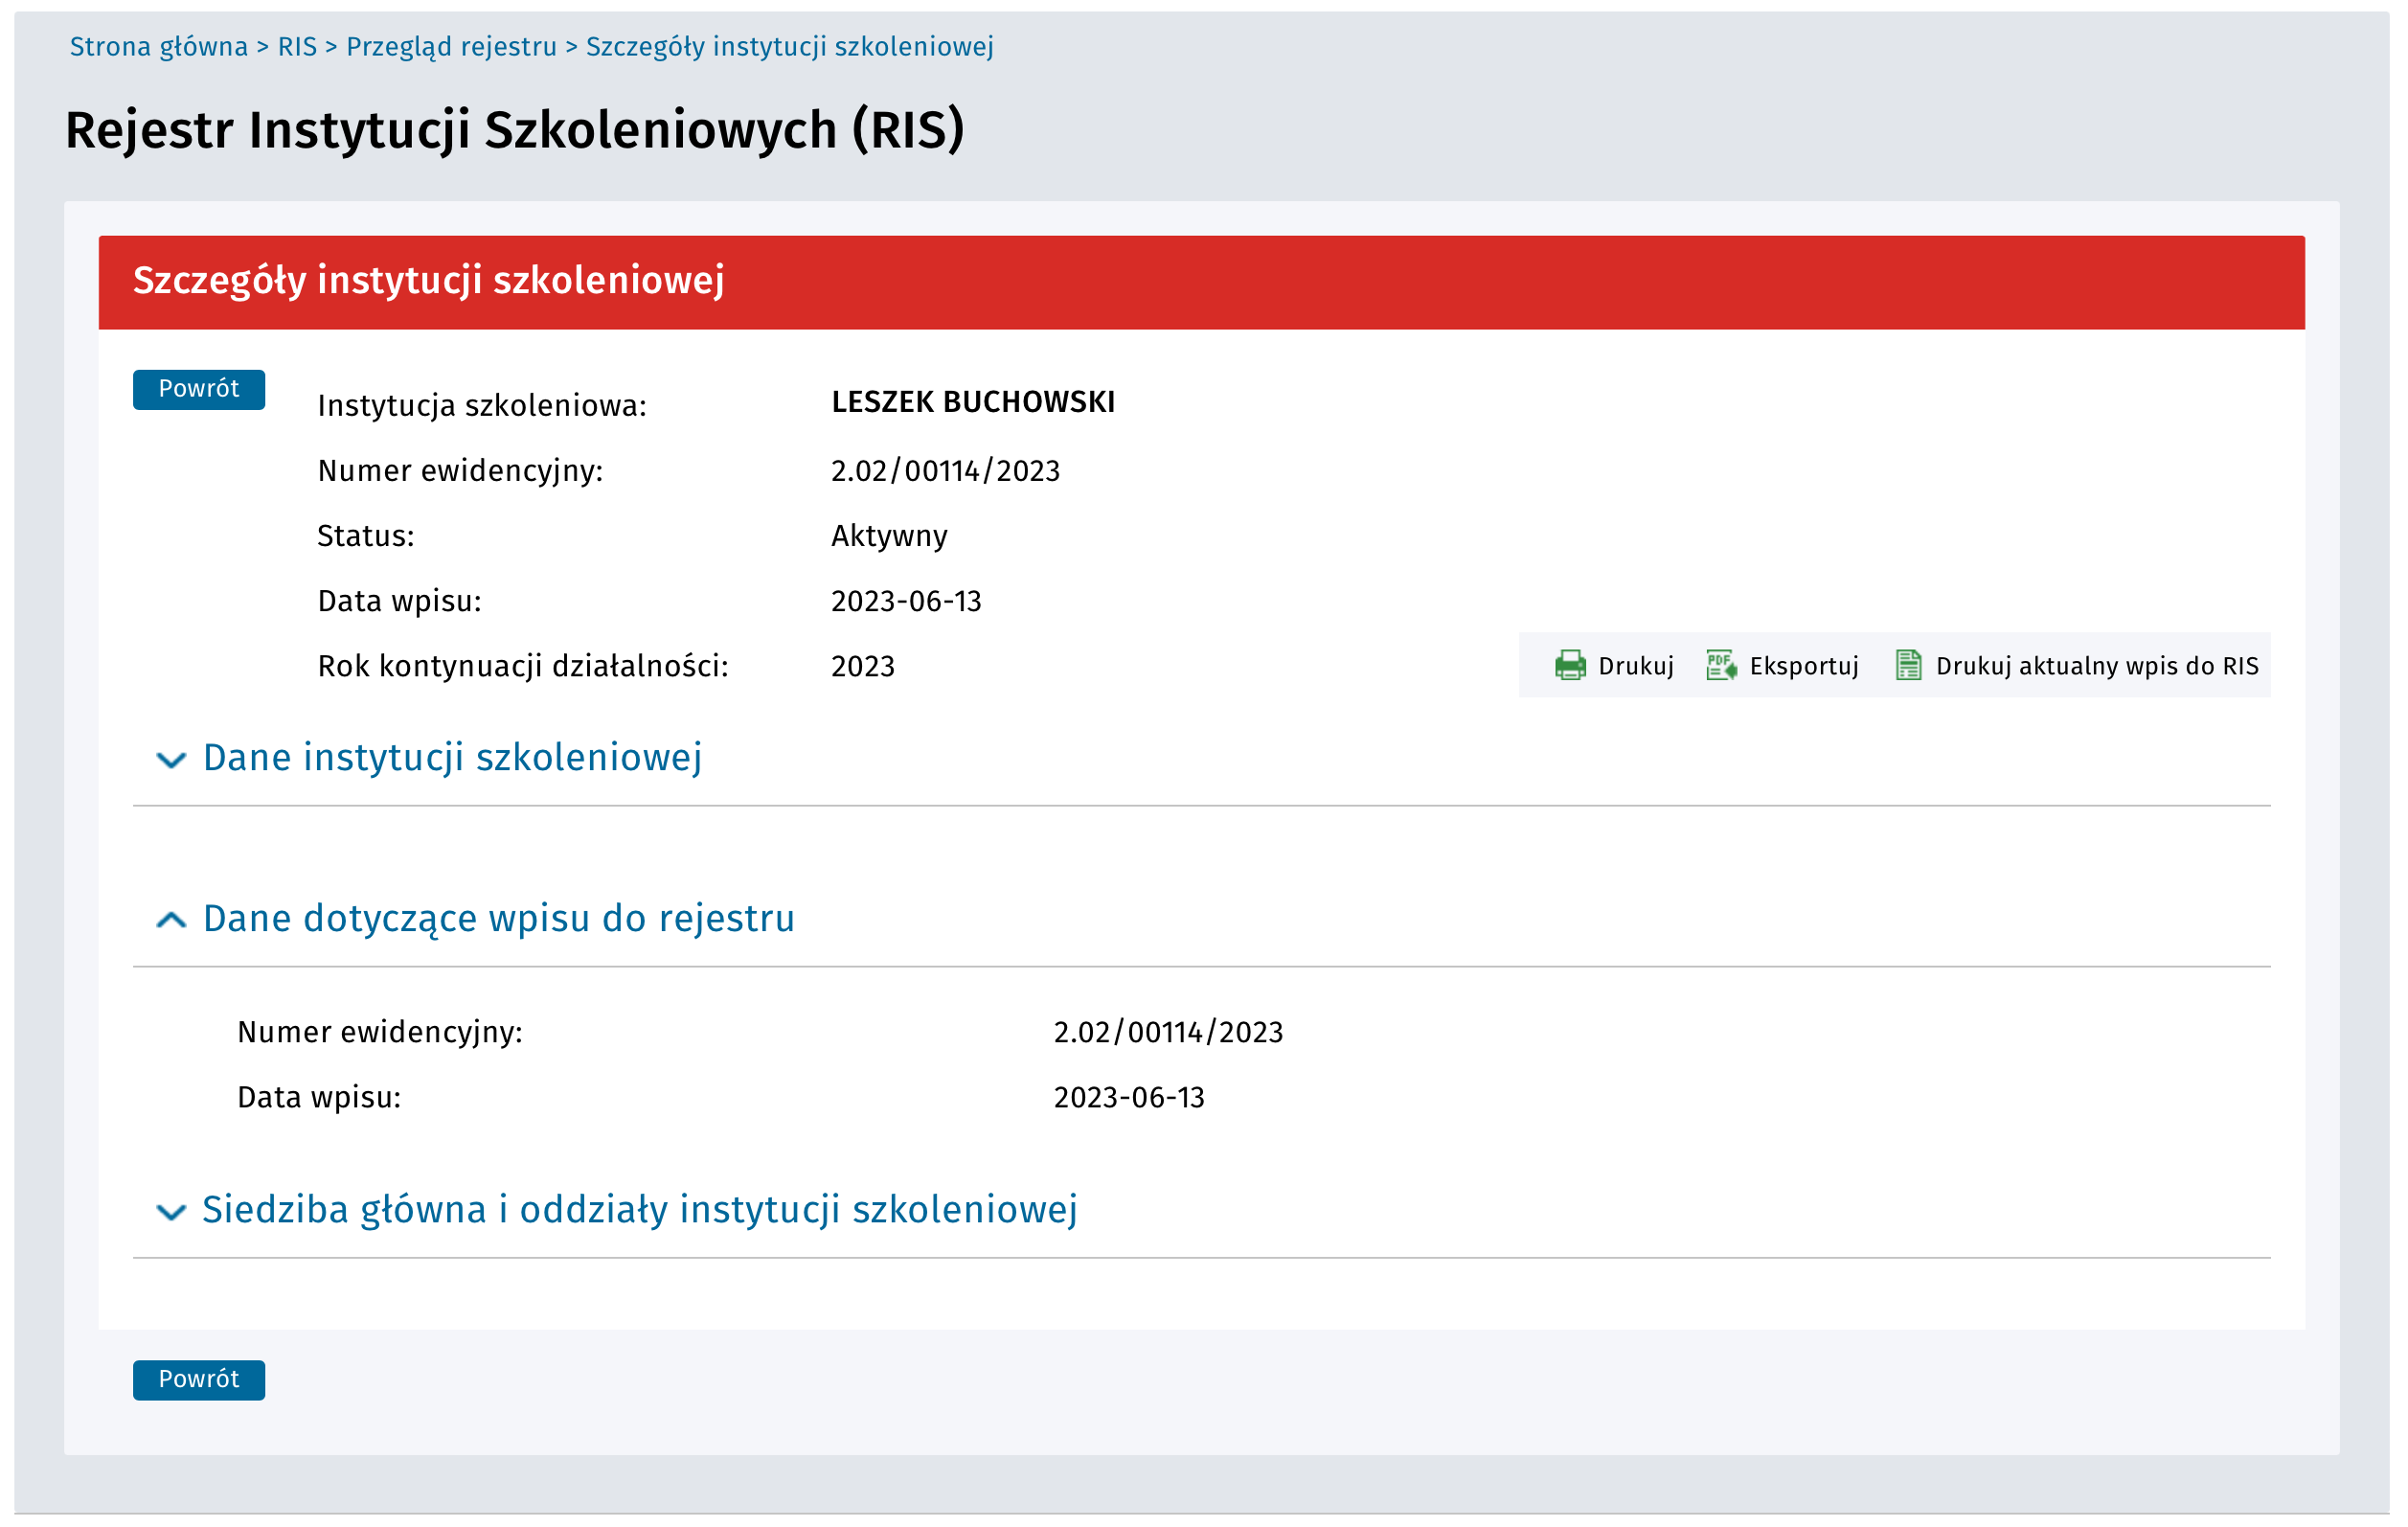Viewport: 2408px width, 1527px height.
Task: Select the name LESZEK BUCHOWSKI
Action: point(973,402)
